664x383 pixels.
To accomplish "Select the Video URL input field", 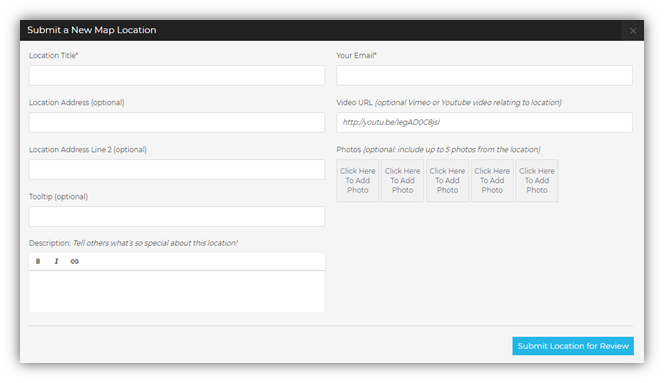I will [484, 122].
